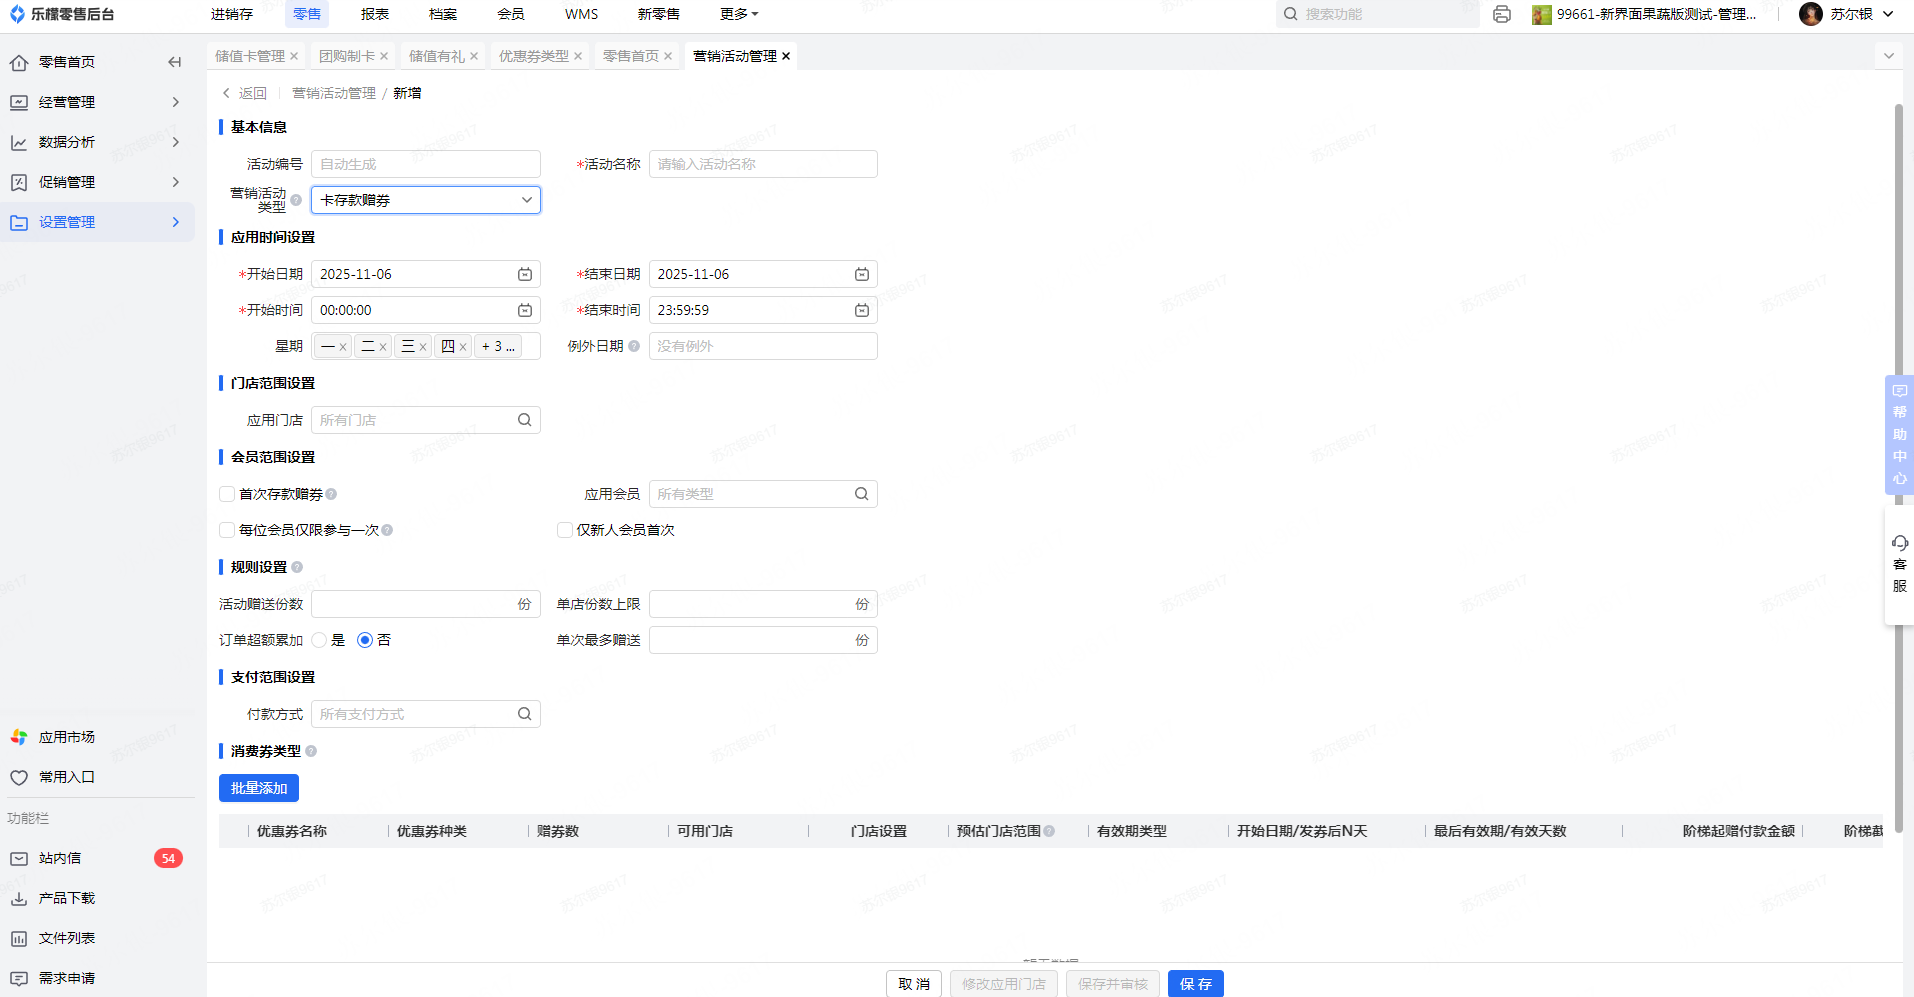Open calendar picker for 结束日期
Image resolution: width=1914 pixels, height=997 pixels.
click(861, 274)
